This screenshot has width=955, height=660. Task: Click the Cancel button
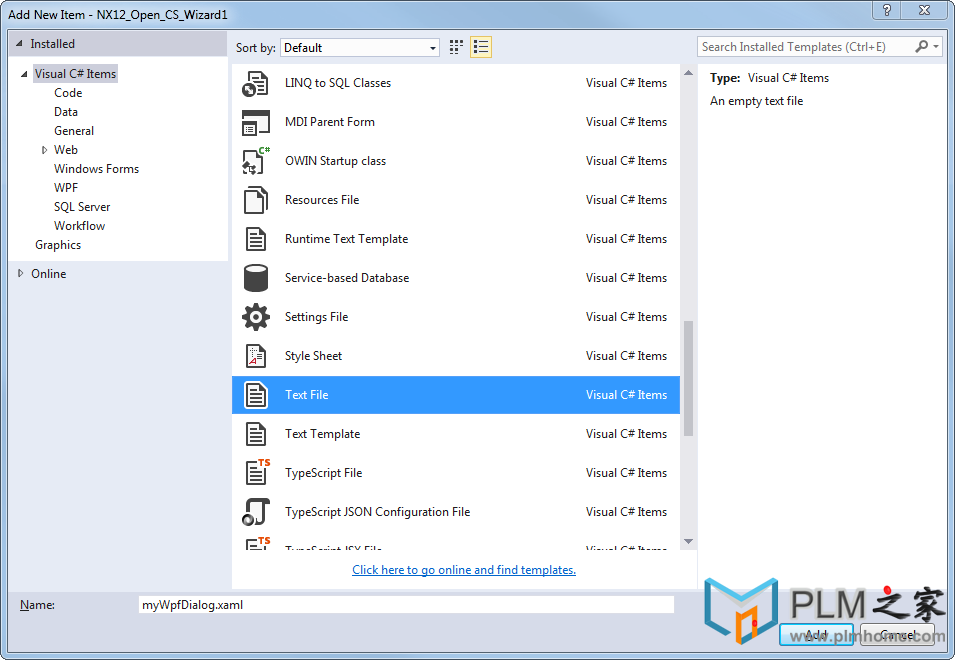point(897,635)
